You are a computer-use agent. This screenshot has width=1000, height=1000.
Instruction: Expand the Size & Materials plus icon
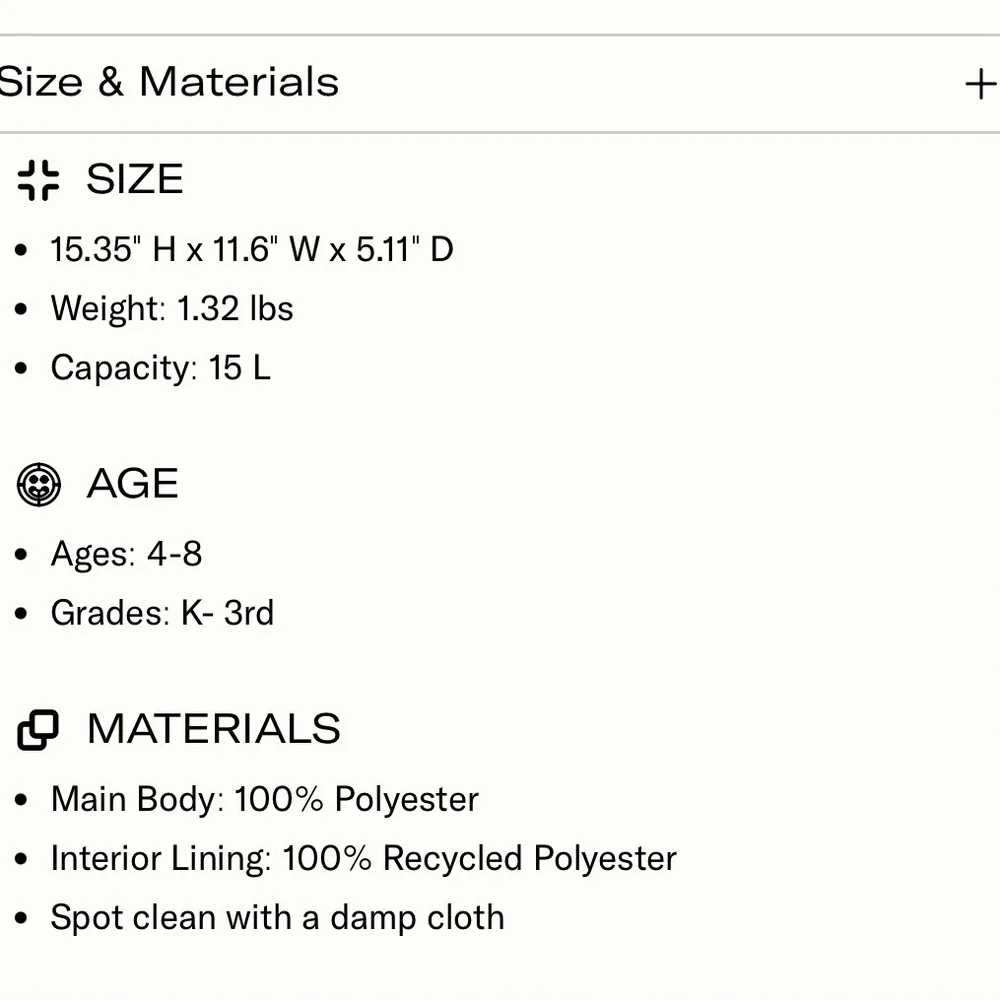tap(981, 84)
